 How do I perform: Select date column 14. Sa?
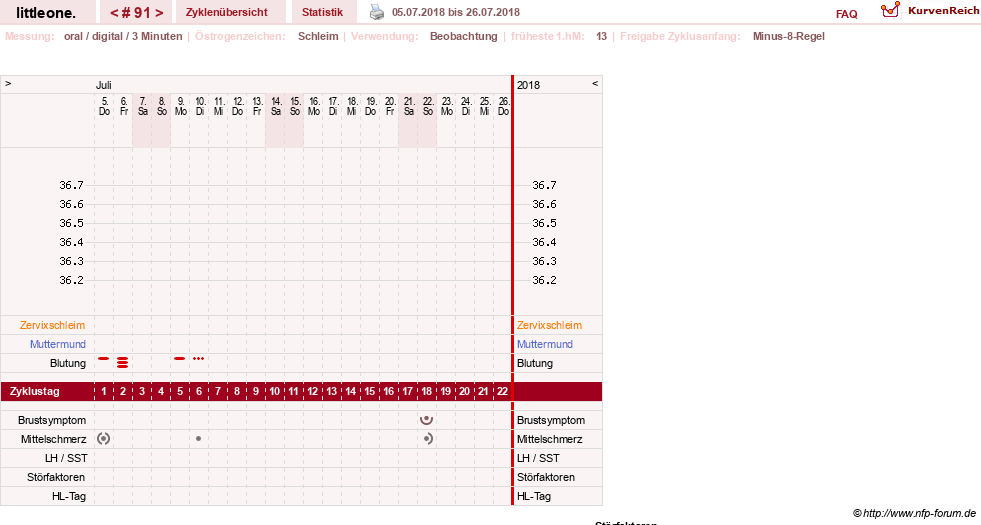(275, 106)
